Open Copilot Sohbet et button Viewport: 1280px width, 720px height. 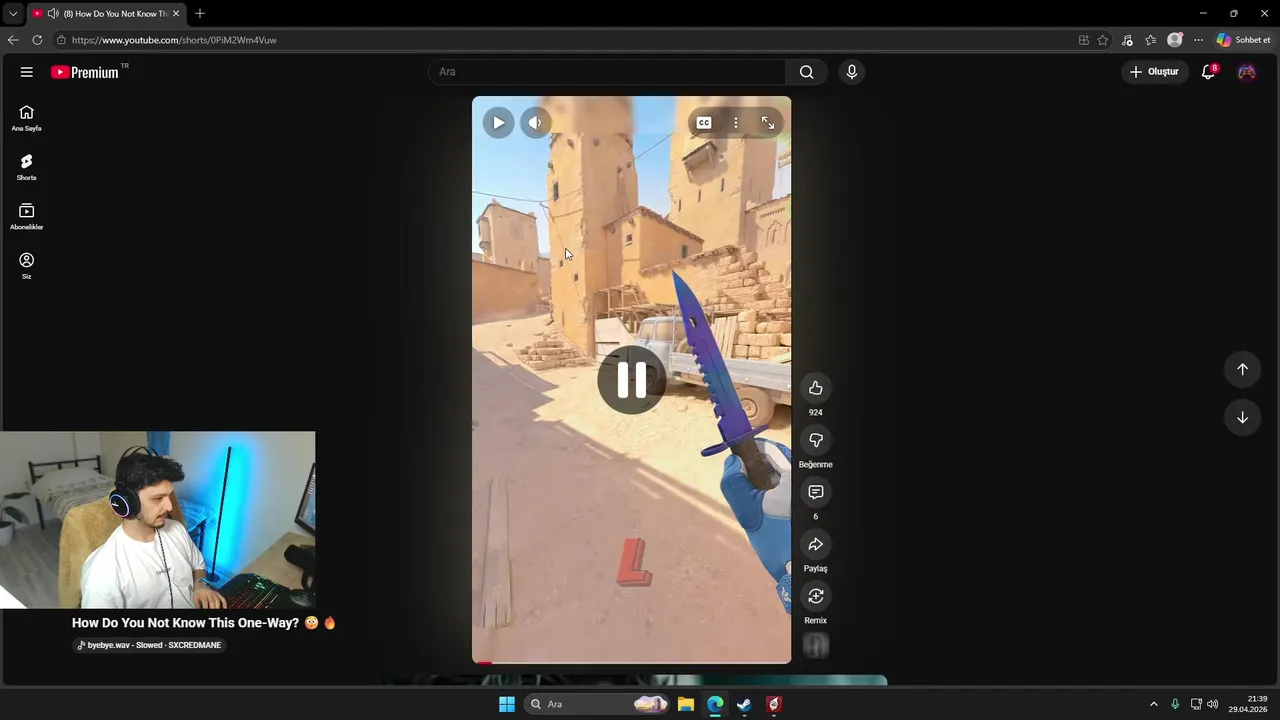point(1243,40)
